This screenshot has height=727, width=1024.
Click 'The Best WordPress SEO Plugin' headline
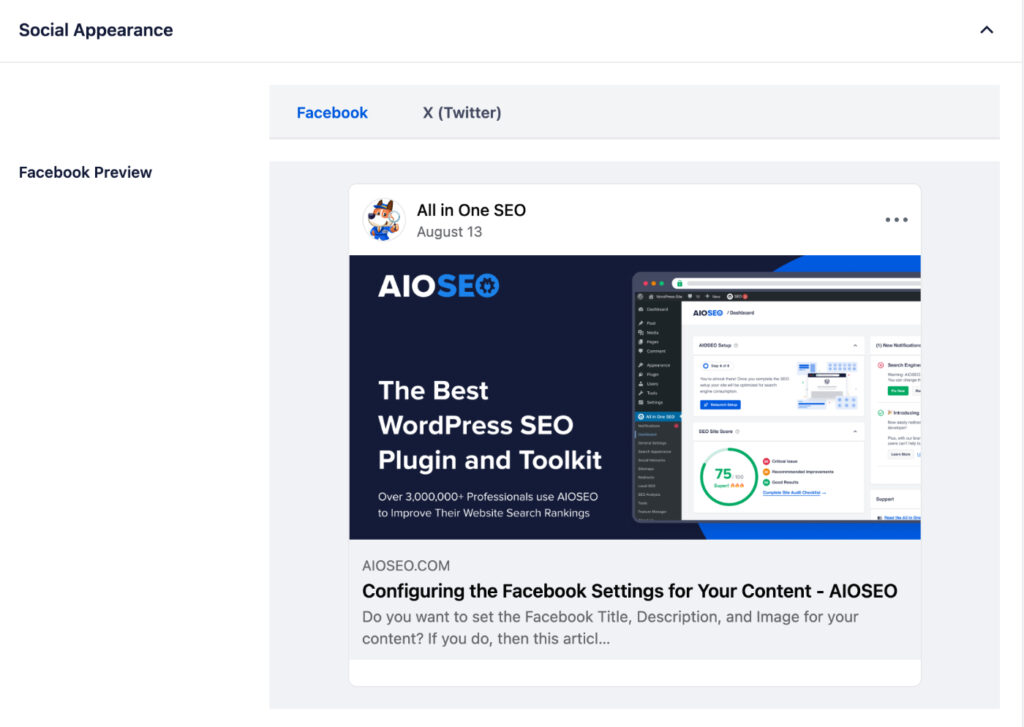click(489, 425)
